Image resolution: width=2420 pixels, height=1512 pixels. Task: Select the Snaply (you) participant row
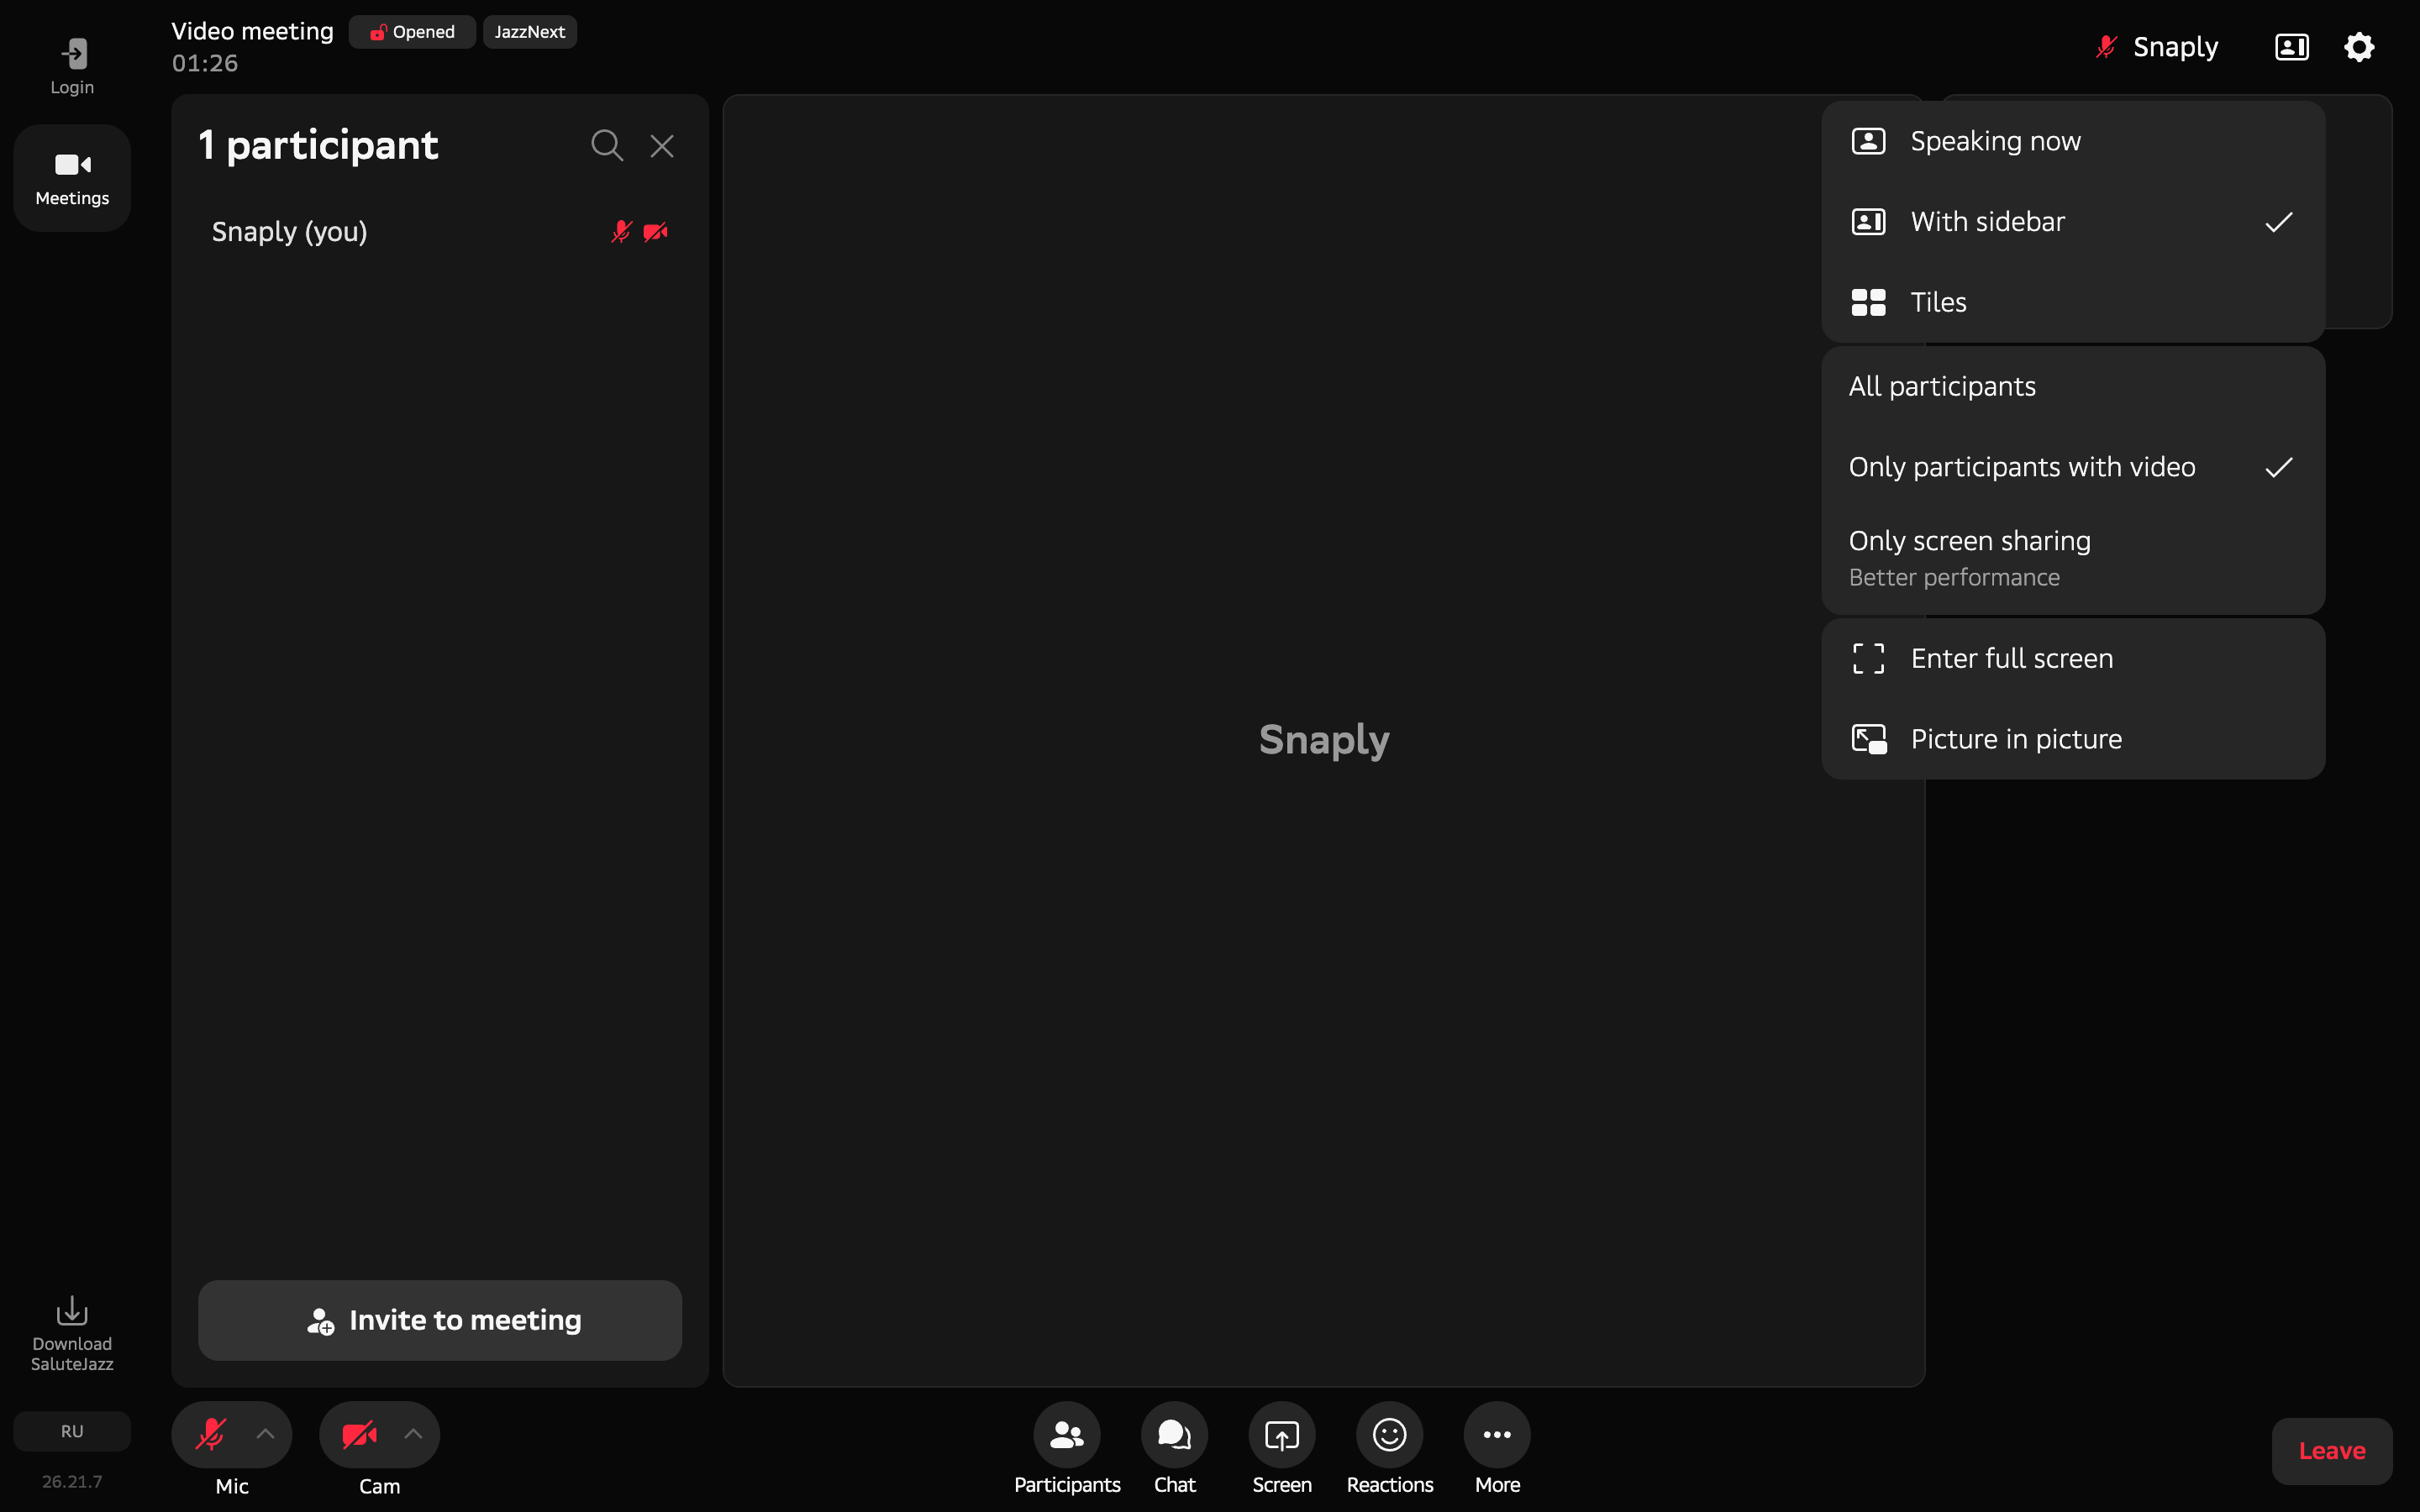click(x=440, y=232)
